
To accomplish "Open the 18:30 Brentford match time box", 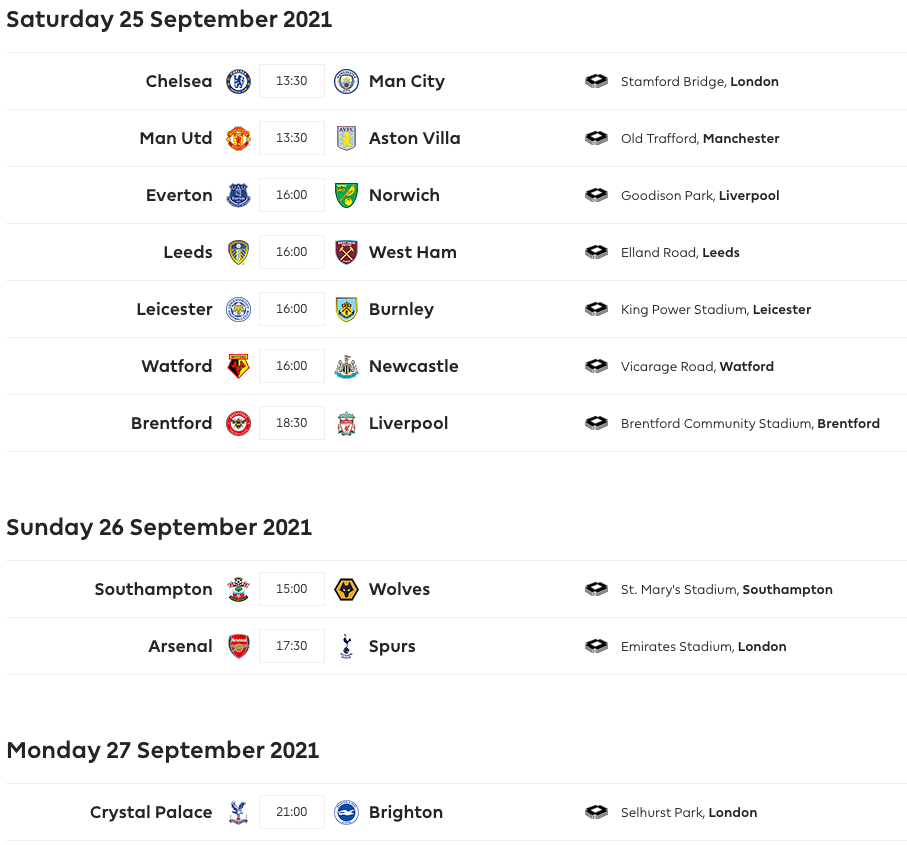I will coord(292,423).
